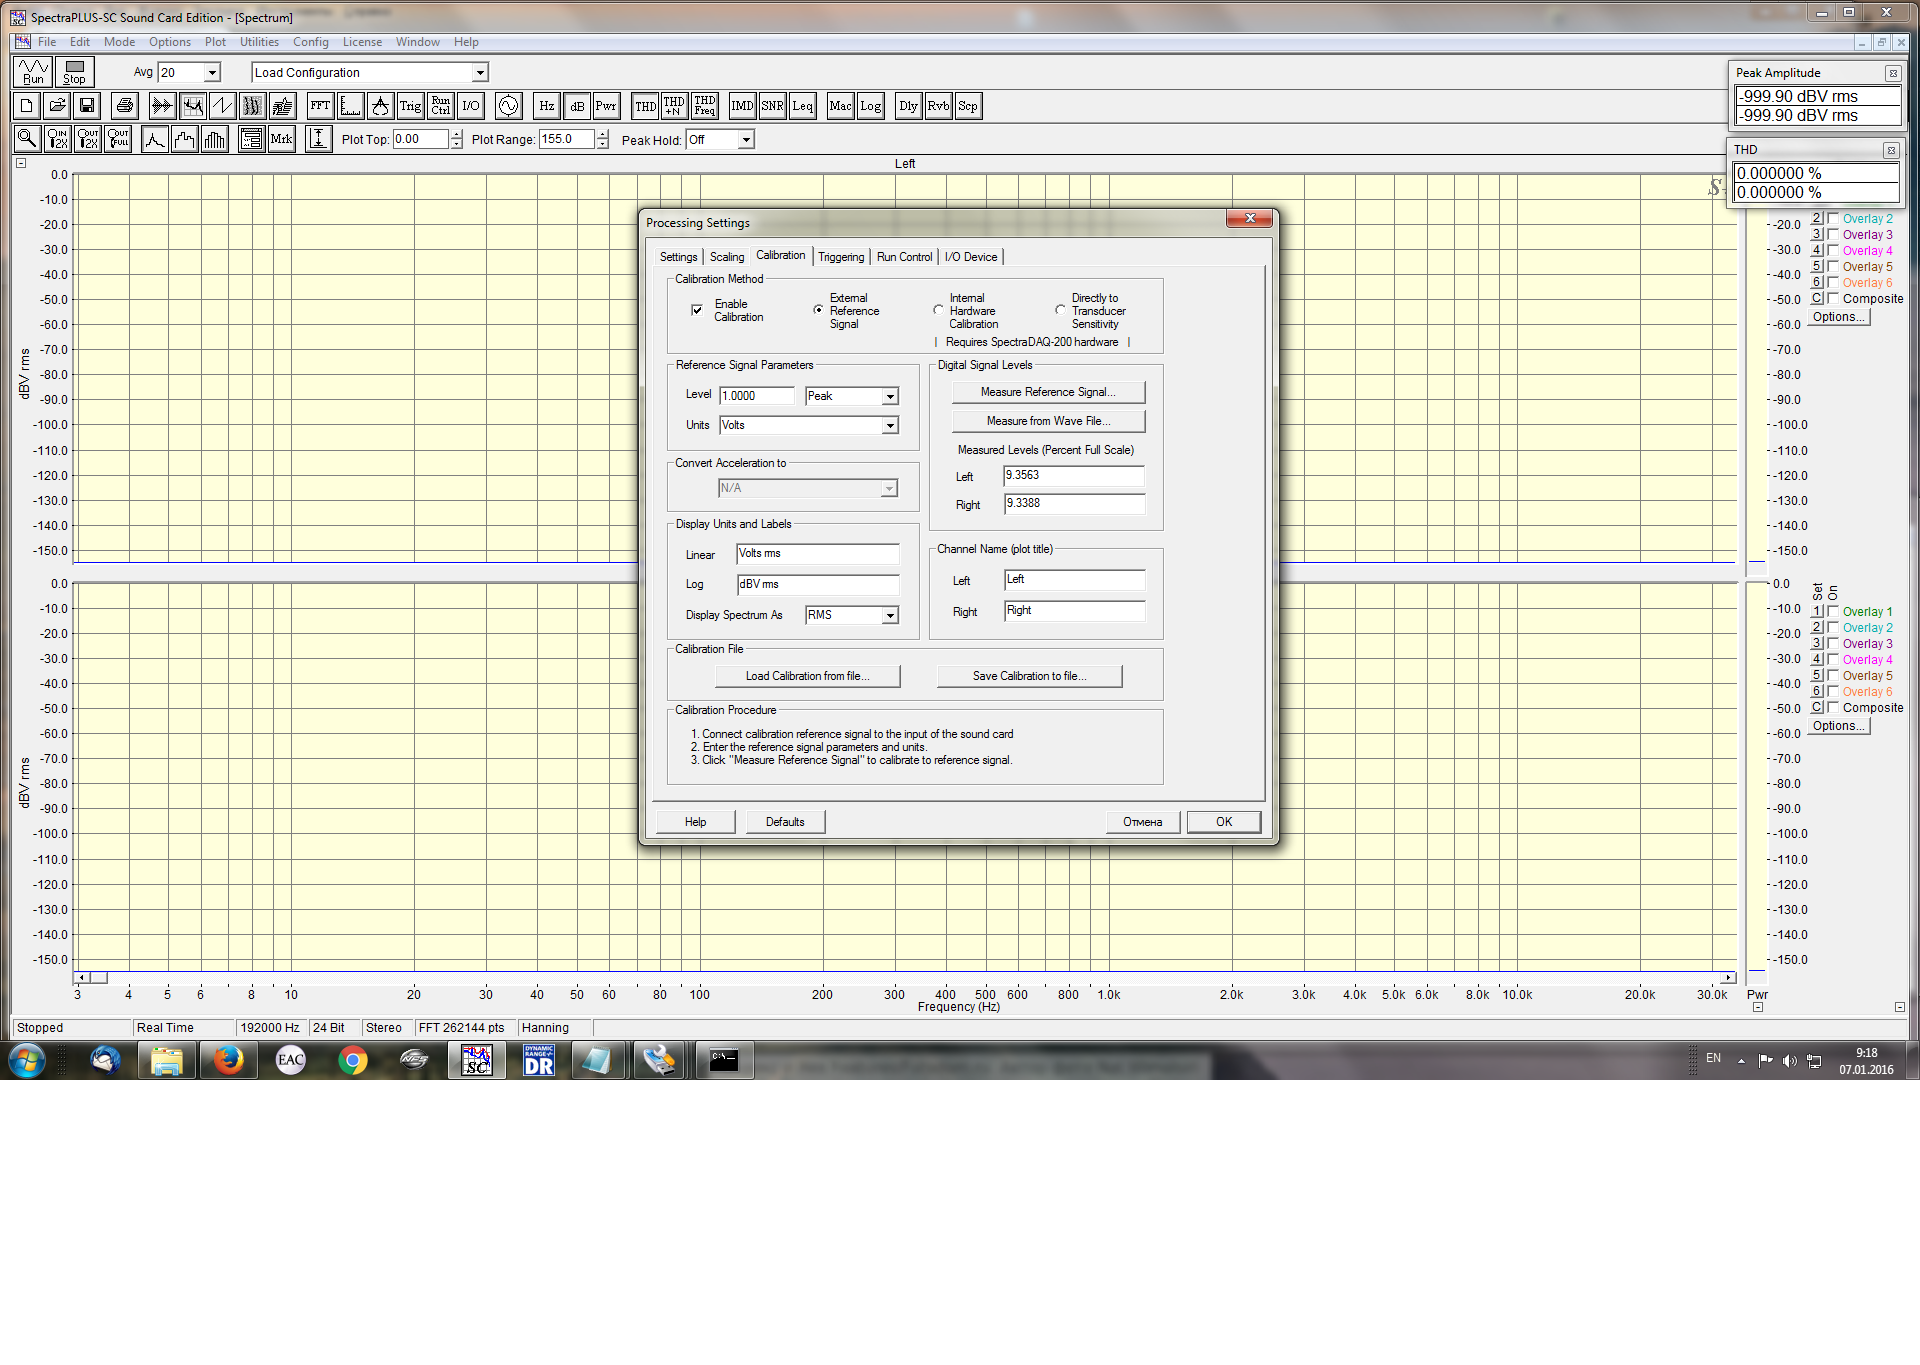
Task: Open a file using the folder icon
Action: pyautogui.click(x=57, y=106)
